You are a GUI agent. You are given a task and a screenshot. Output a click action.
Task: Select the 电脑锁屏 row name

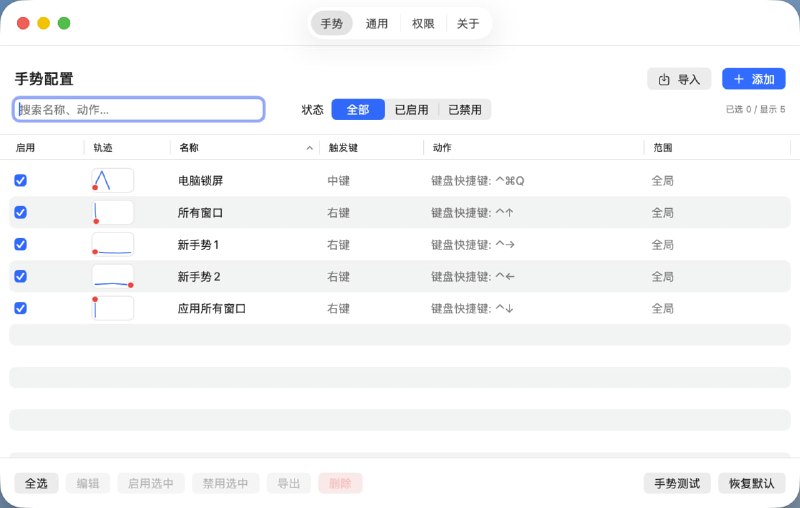click(201, 181)
